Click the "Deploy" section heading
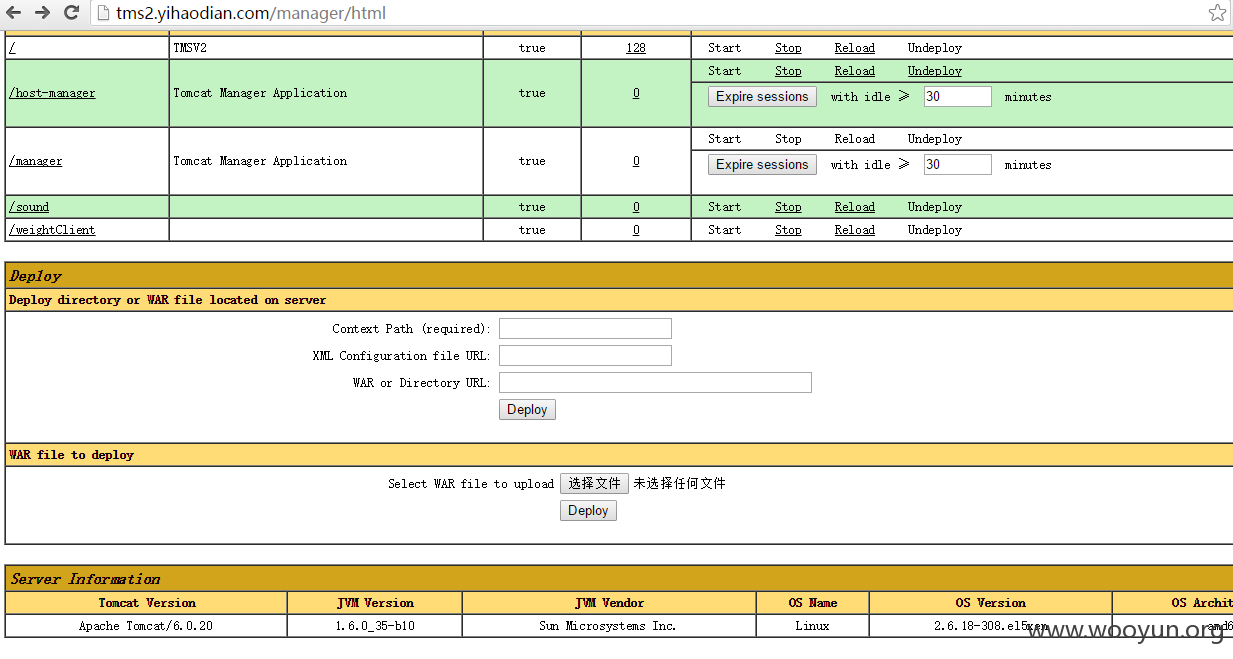Screen dimensions: 1233x659 click(x=36, y=276)
